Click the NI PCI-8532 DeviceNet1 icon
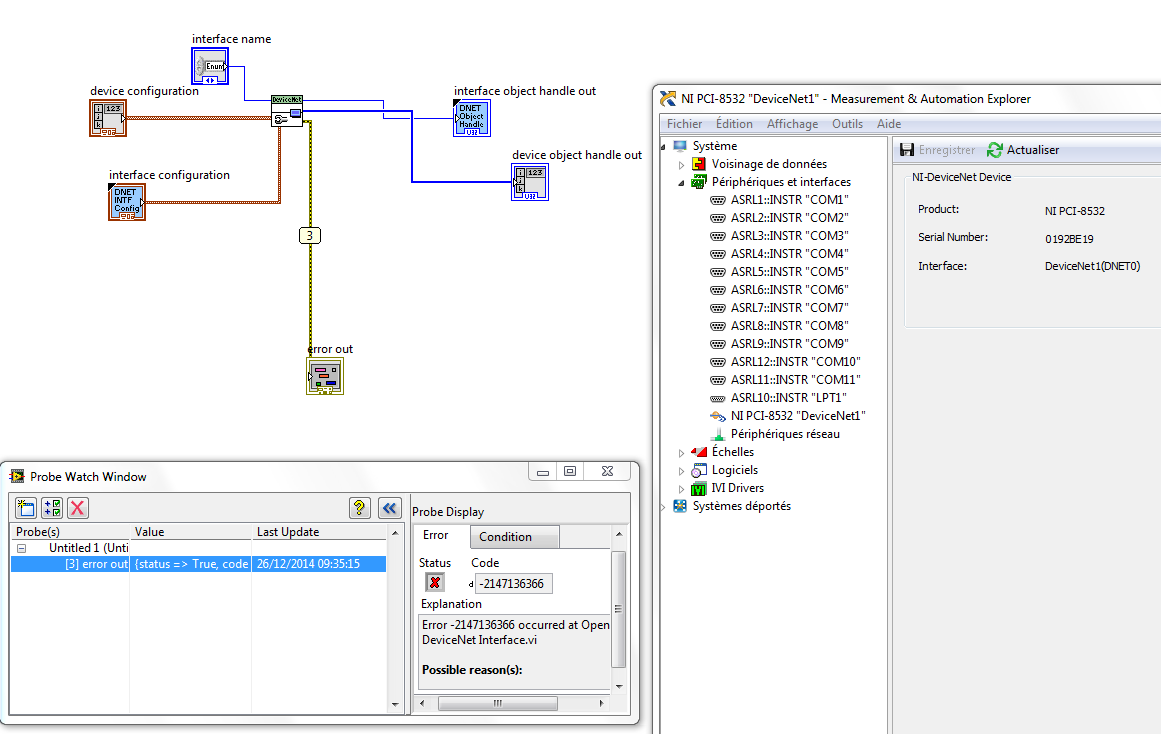1161x734 pixels. (x=717, y=416)
